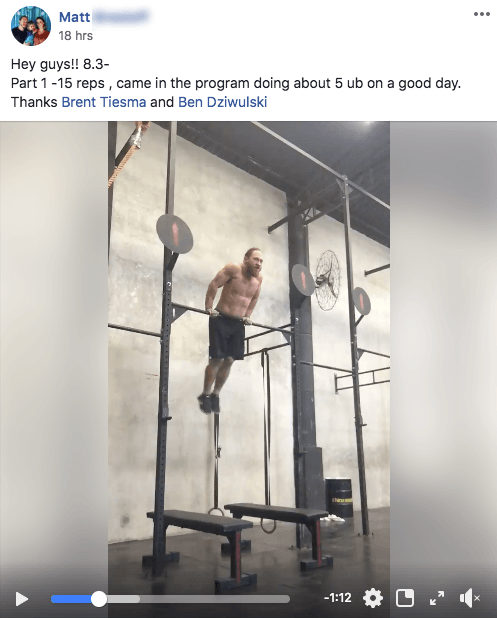Open Ben Dziwulski's tagged profile
The image size is (497, 618).
pos(223,102)
